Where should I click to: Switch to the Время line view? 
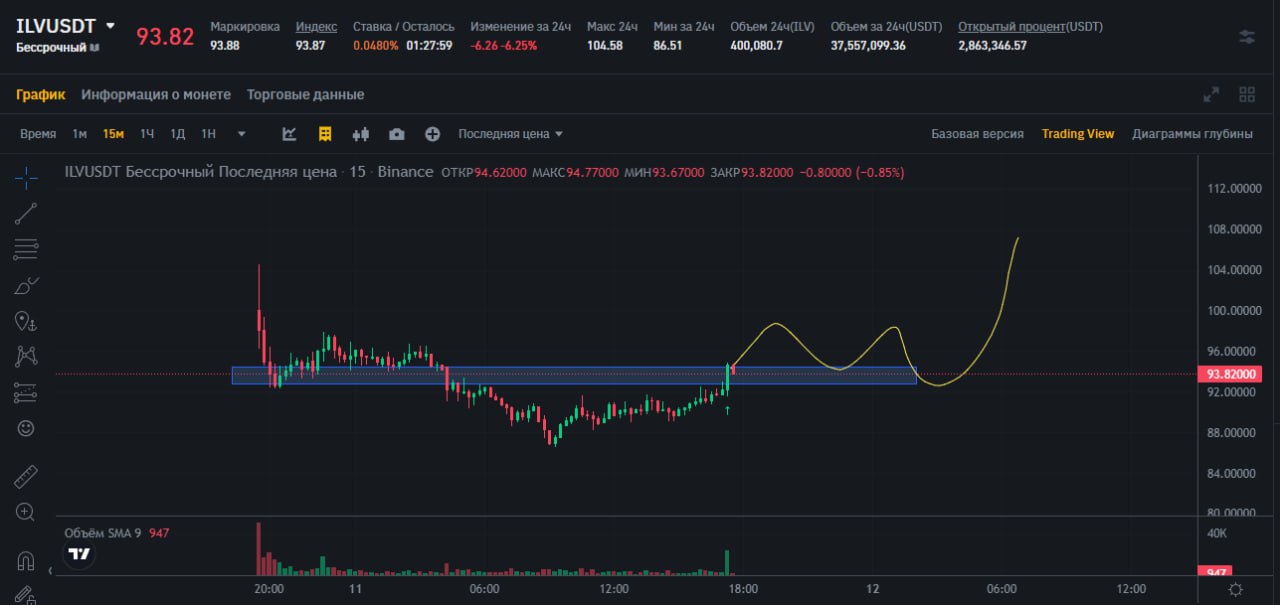pyautogui.click(x=38, y=134)
